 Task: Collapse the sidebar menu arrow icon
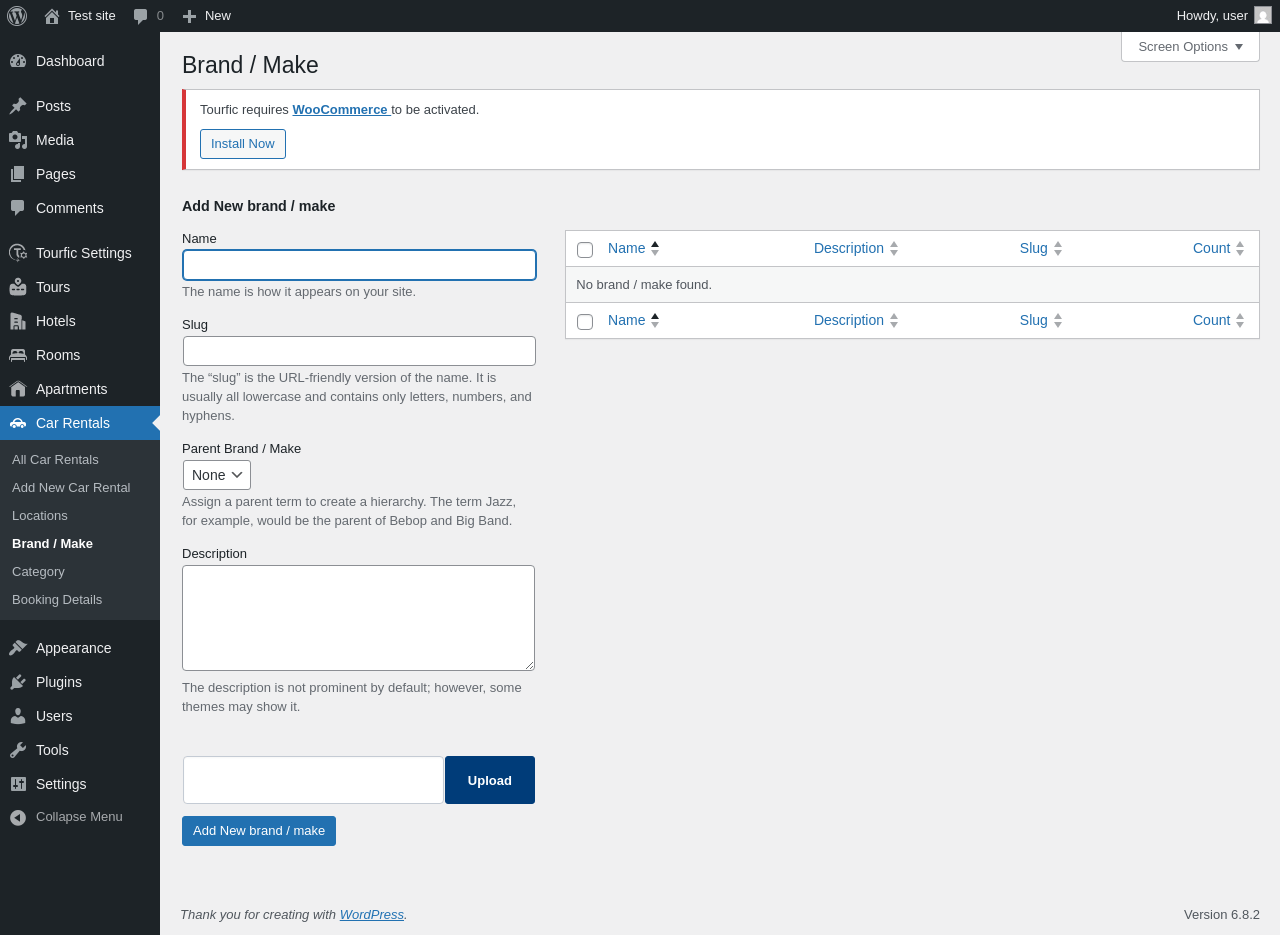tap(18, 817)
